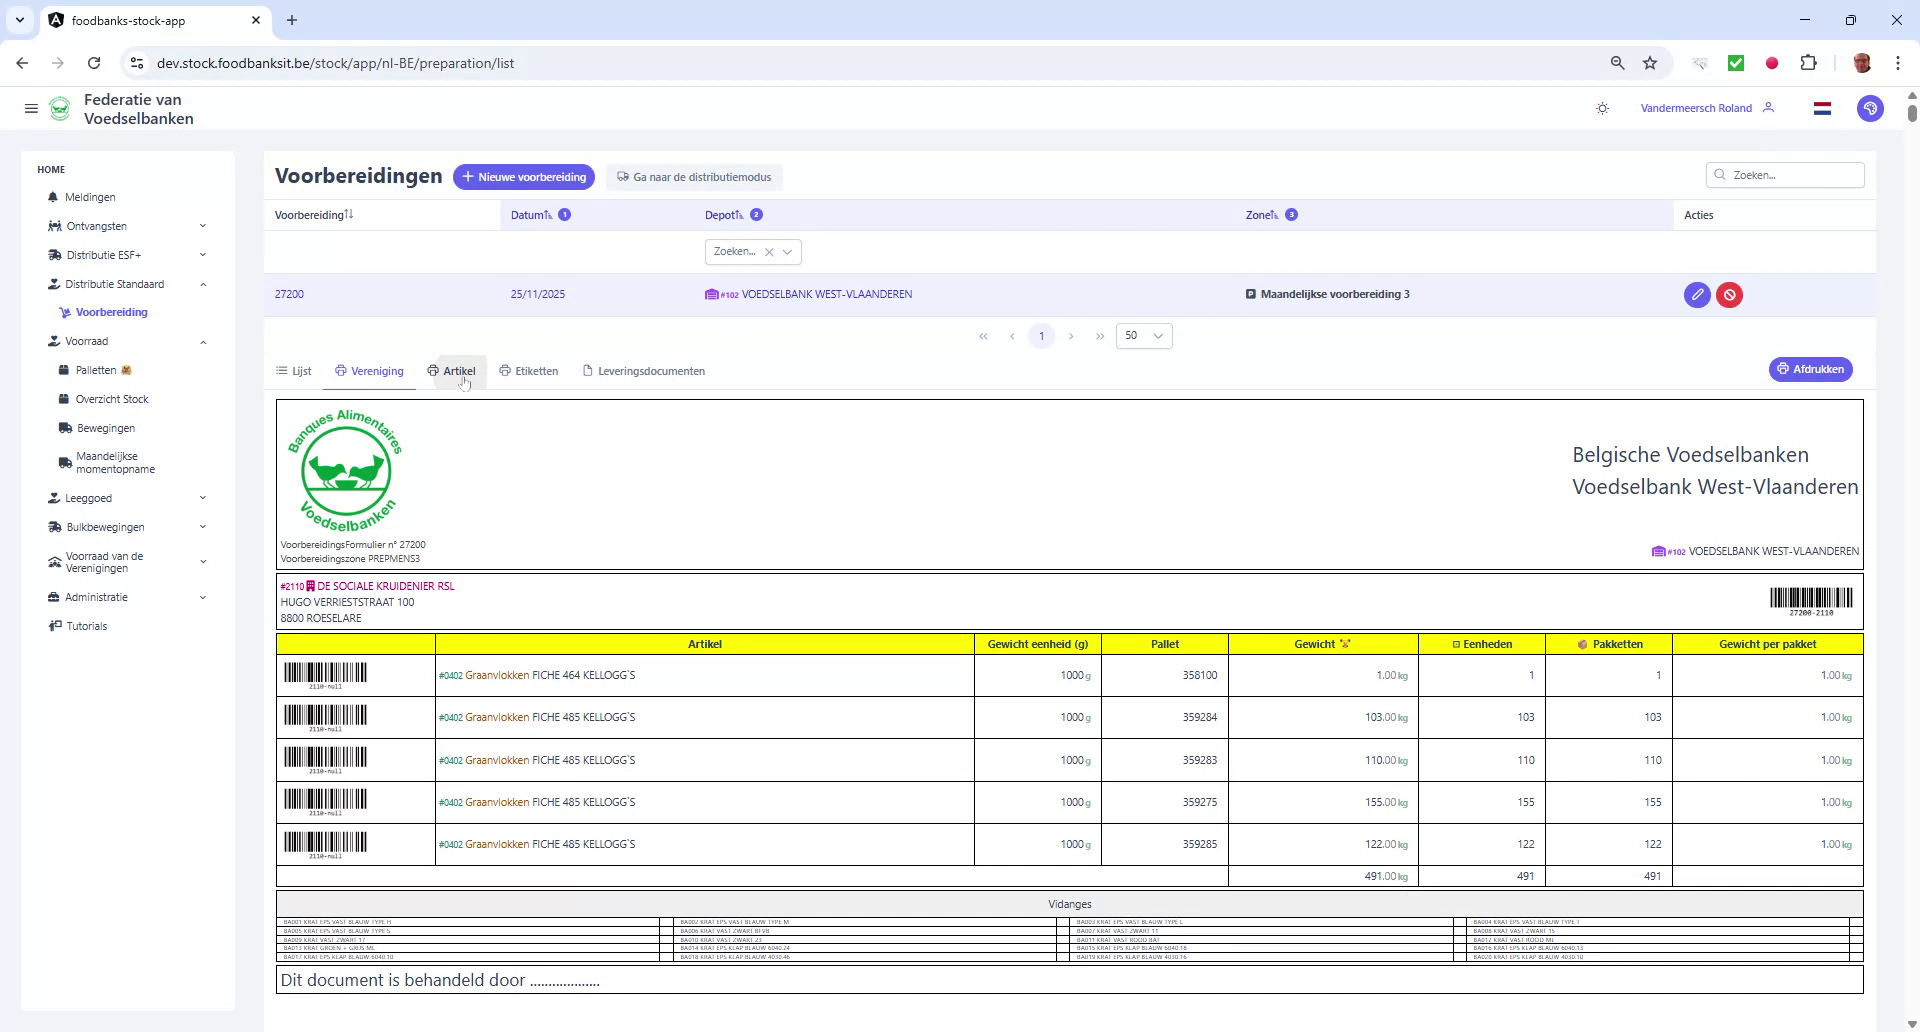1920x1032 pixels.
Task: Open the theme palette icon
Action: pos(1869,108)
